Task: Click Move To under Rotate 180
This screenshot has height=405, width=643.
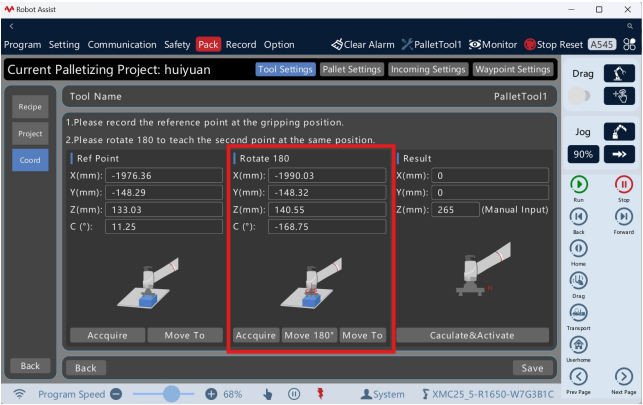Action: coord(363,335)
